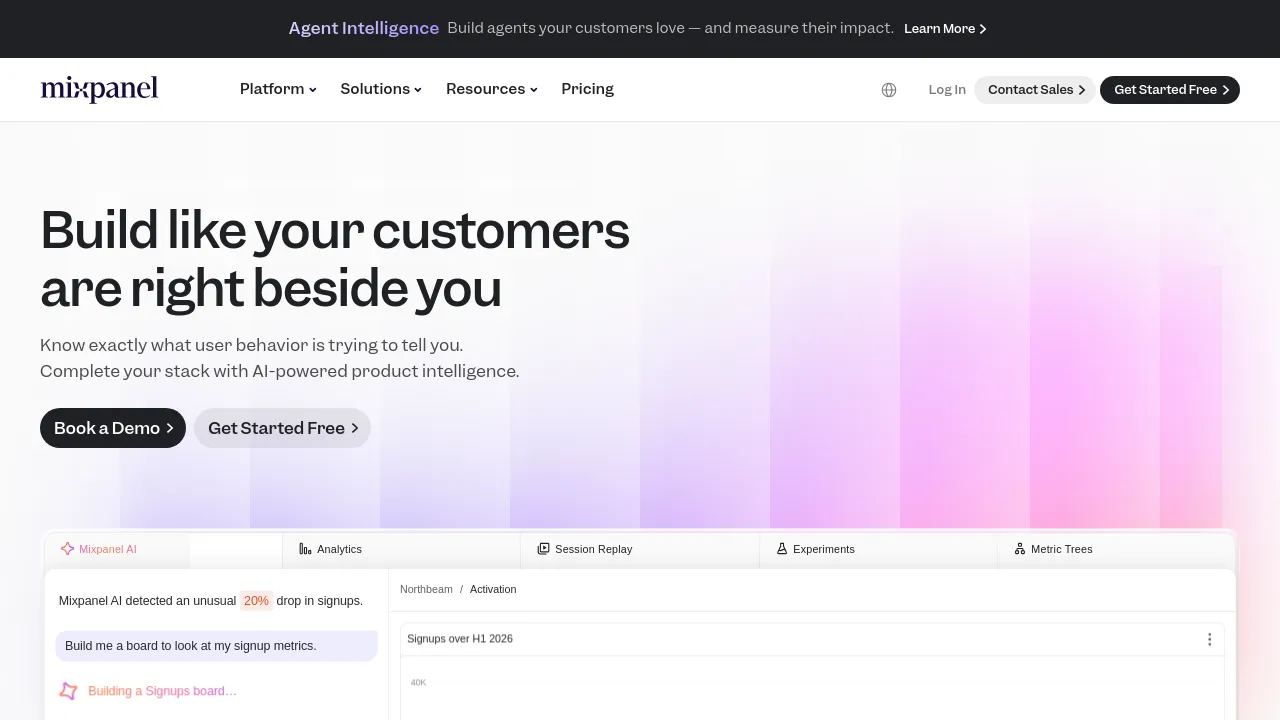Open the language globe icon
The image size is (1280, 720).
pyautogui.click(x=889, y=90)
